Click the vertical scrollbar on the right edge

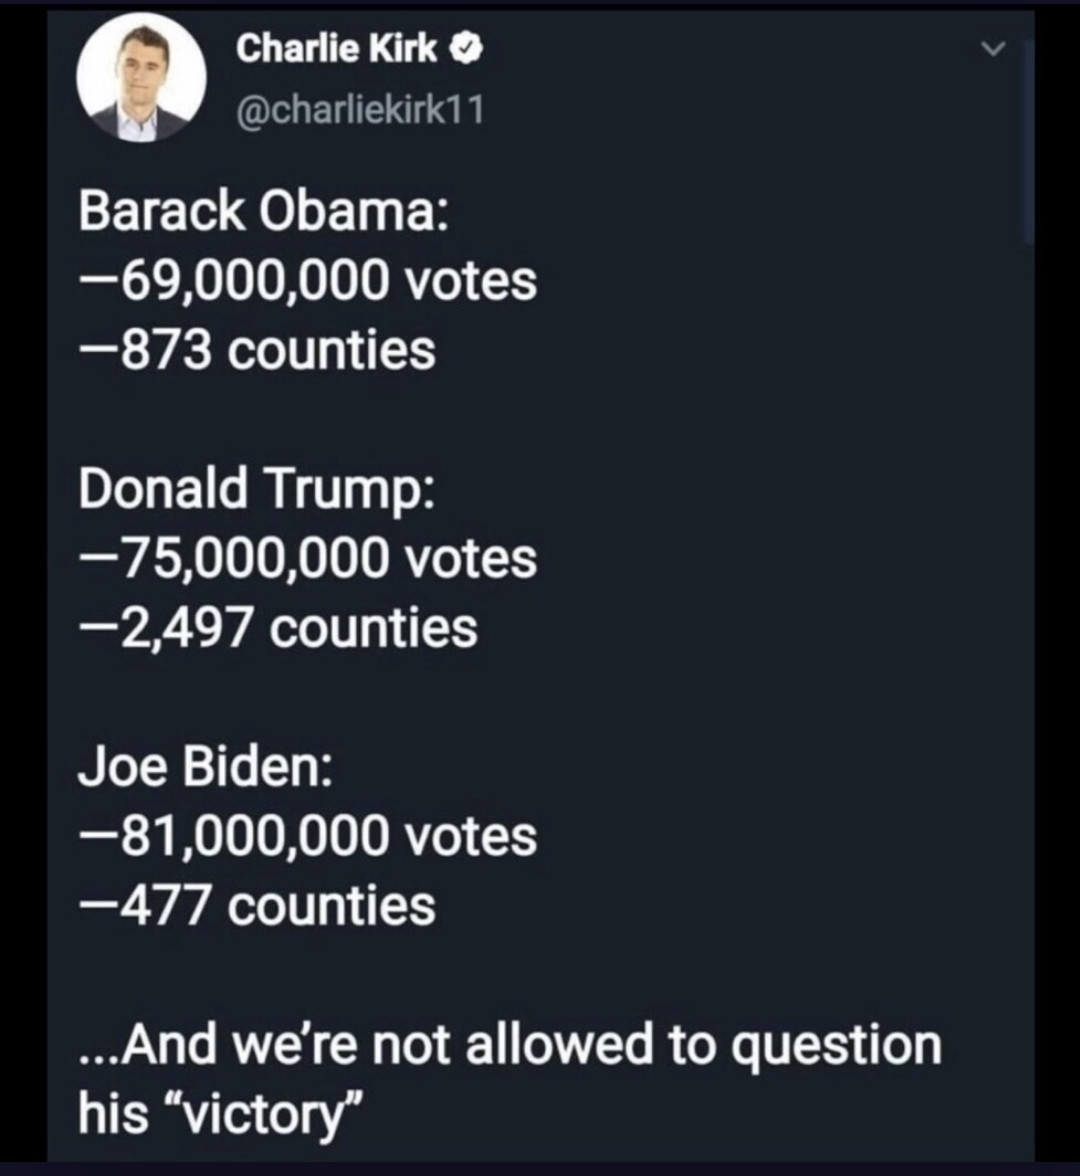pos(1027,140)
